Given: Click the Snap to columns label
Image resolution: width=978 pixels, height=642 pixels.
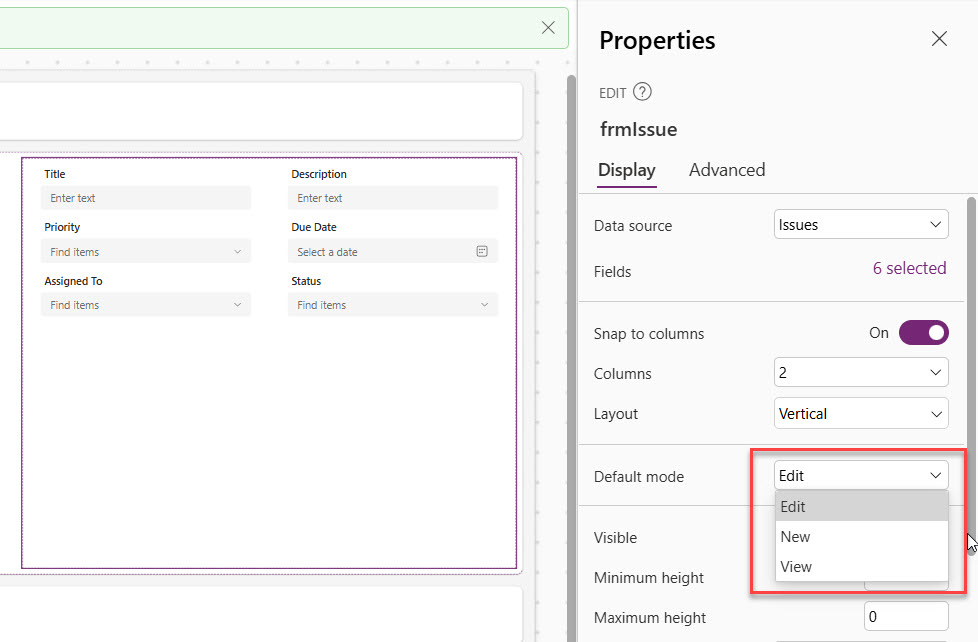Looking at the screenshot, I should [649, 334].
